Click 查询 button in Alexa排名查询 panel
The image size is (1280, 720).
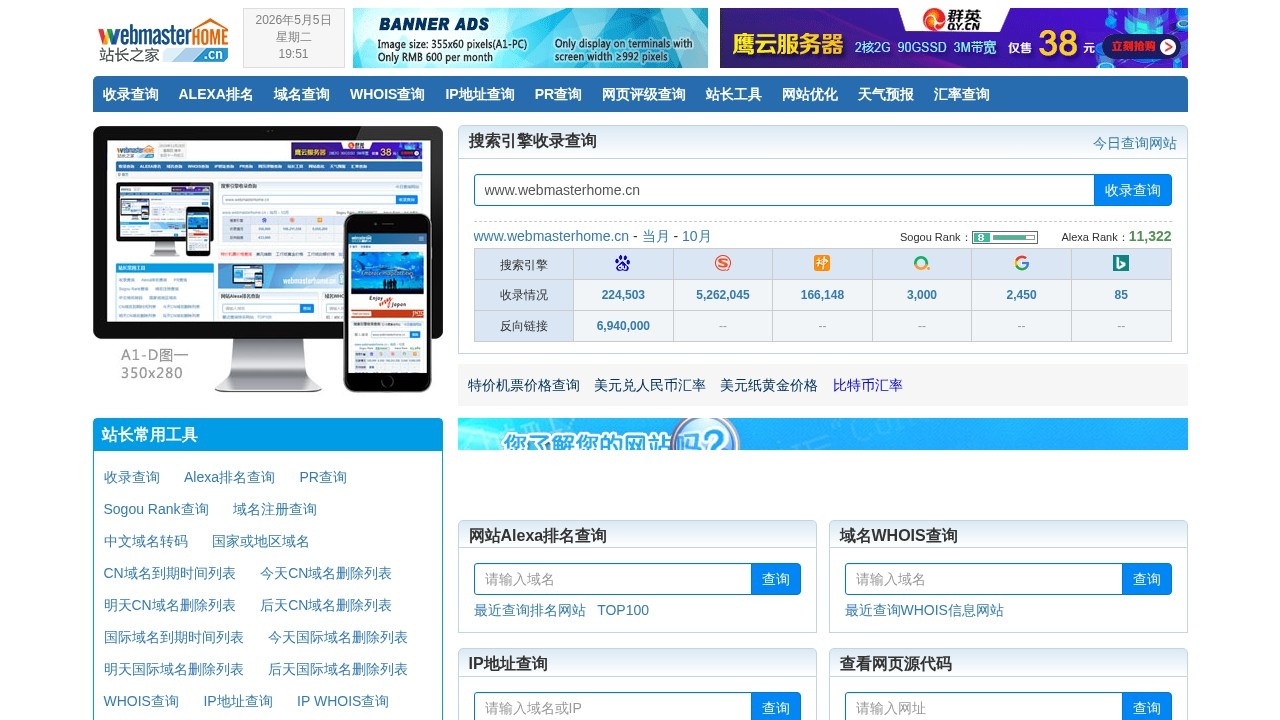click(x=776, y=579)
